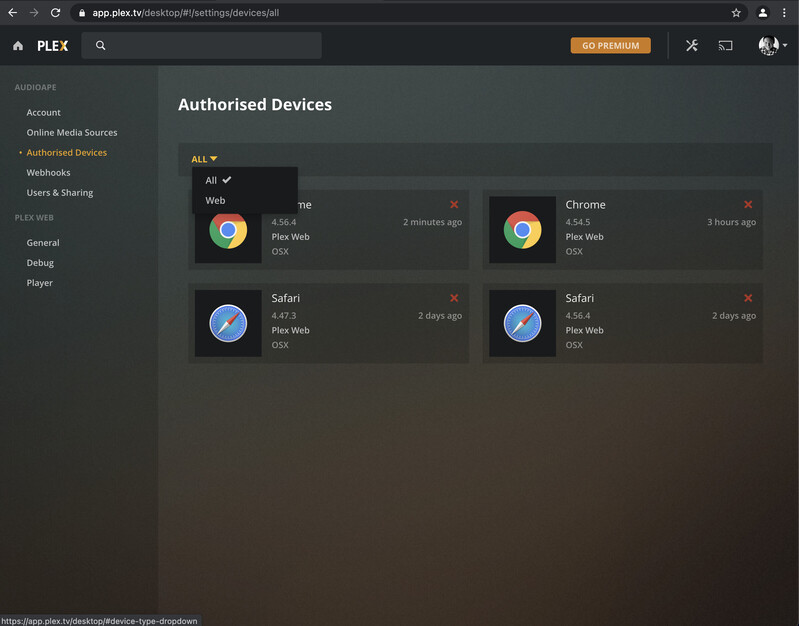Remove Safari 4.56.4 device
This screenshot has width=799, height=626.
click(x=748, y=298)
